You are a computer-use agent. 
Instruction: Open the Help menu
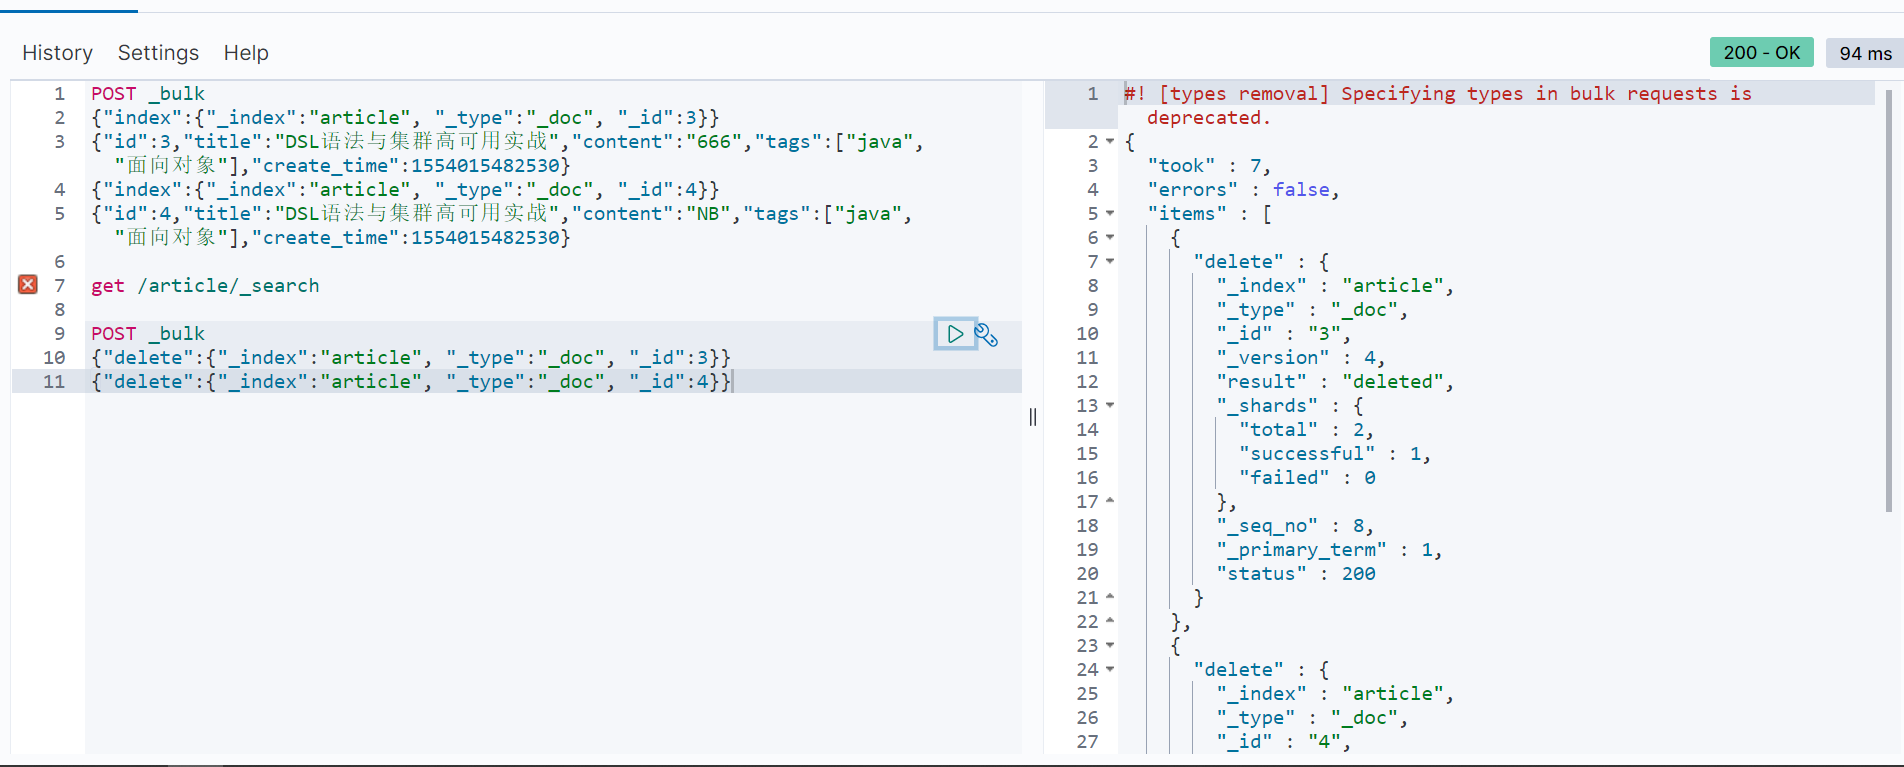coord(246,53)
